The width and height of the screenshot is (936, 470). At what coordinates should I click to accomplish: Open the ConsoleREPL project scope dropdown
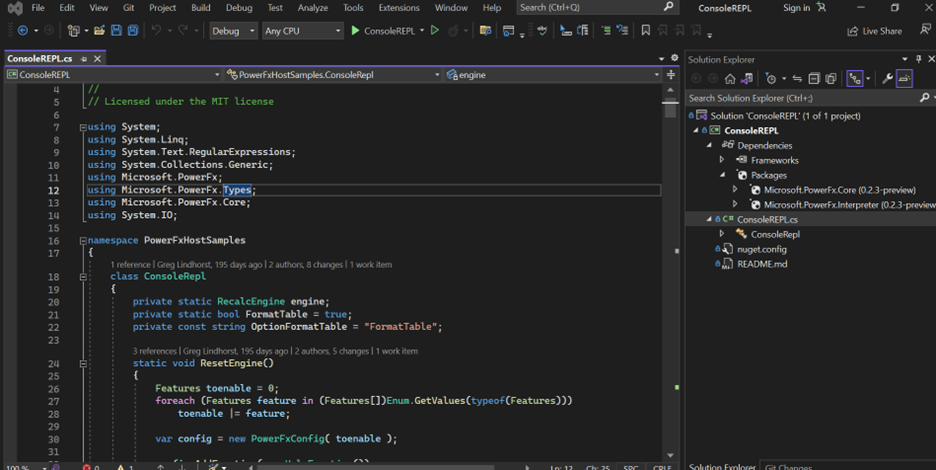click(113, 75)
